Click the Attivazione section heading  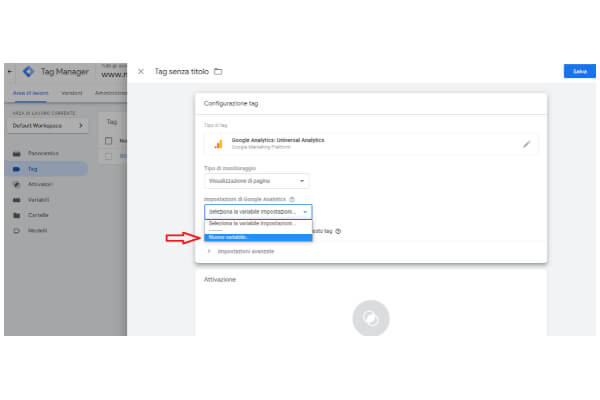click(x=220, y=279)
